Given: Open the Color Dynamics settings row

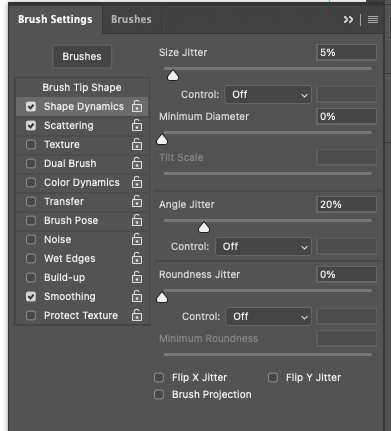Looking at the screenshot, I should tap(82, 183).
